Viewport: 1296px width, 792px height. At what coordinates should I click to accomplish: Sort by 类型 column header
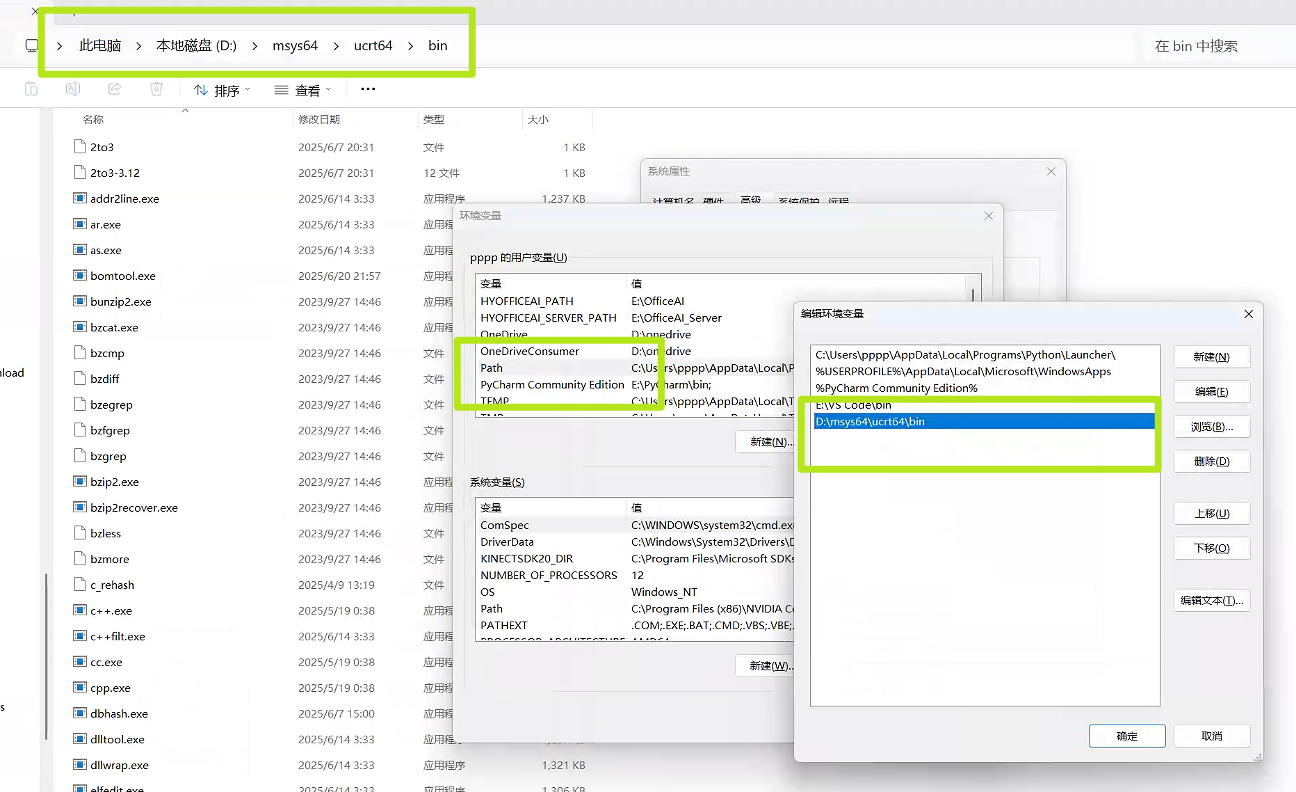(433, 120)
